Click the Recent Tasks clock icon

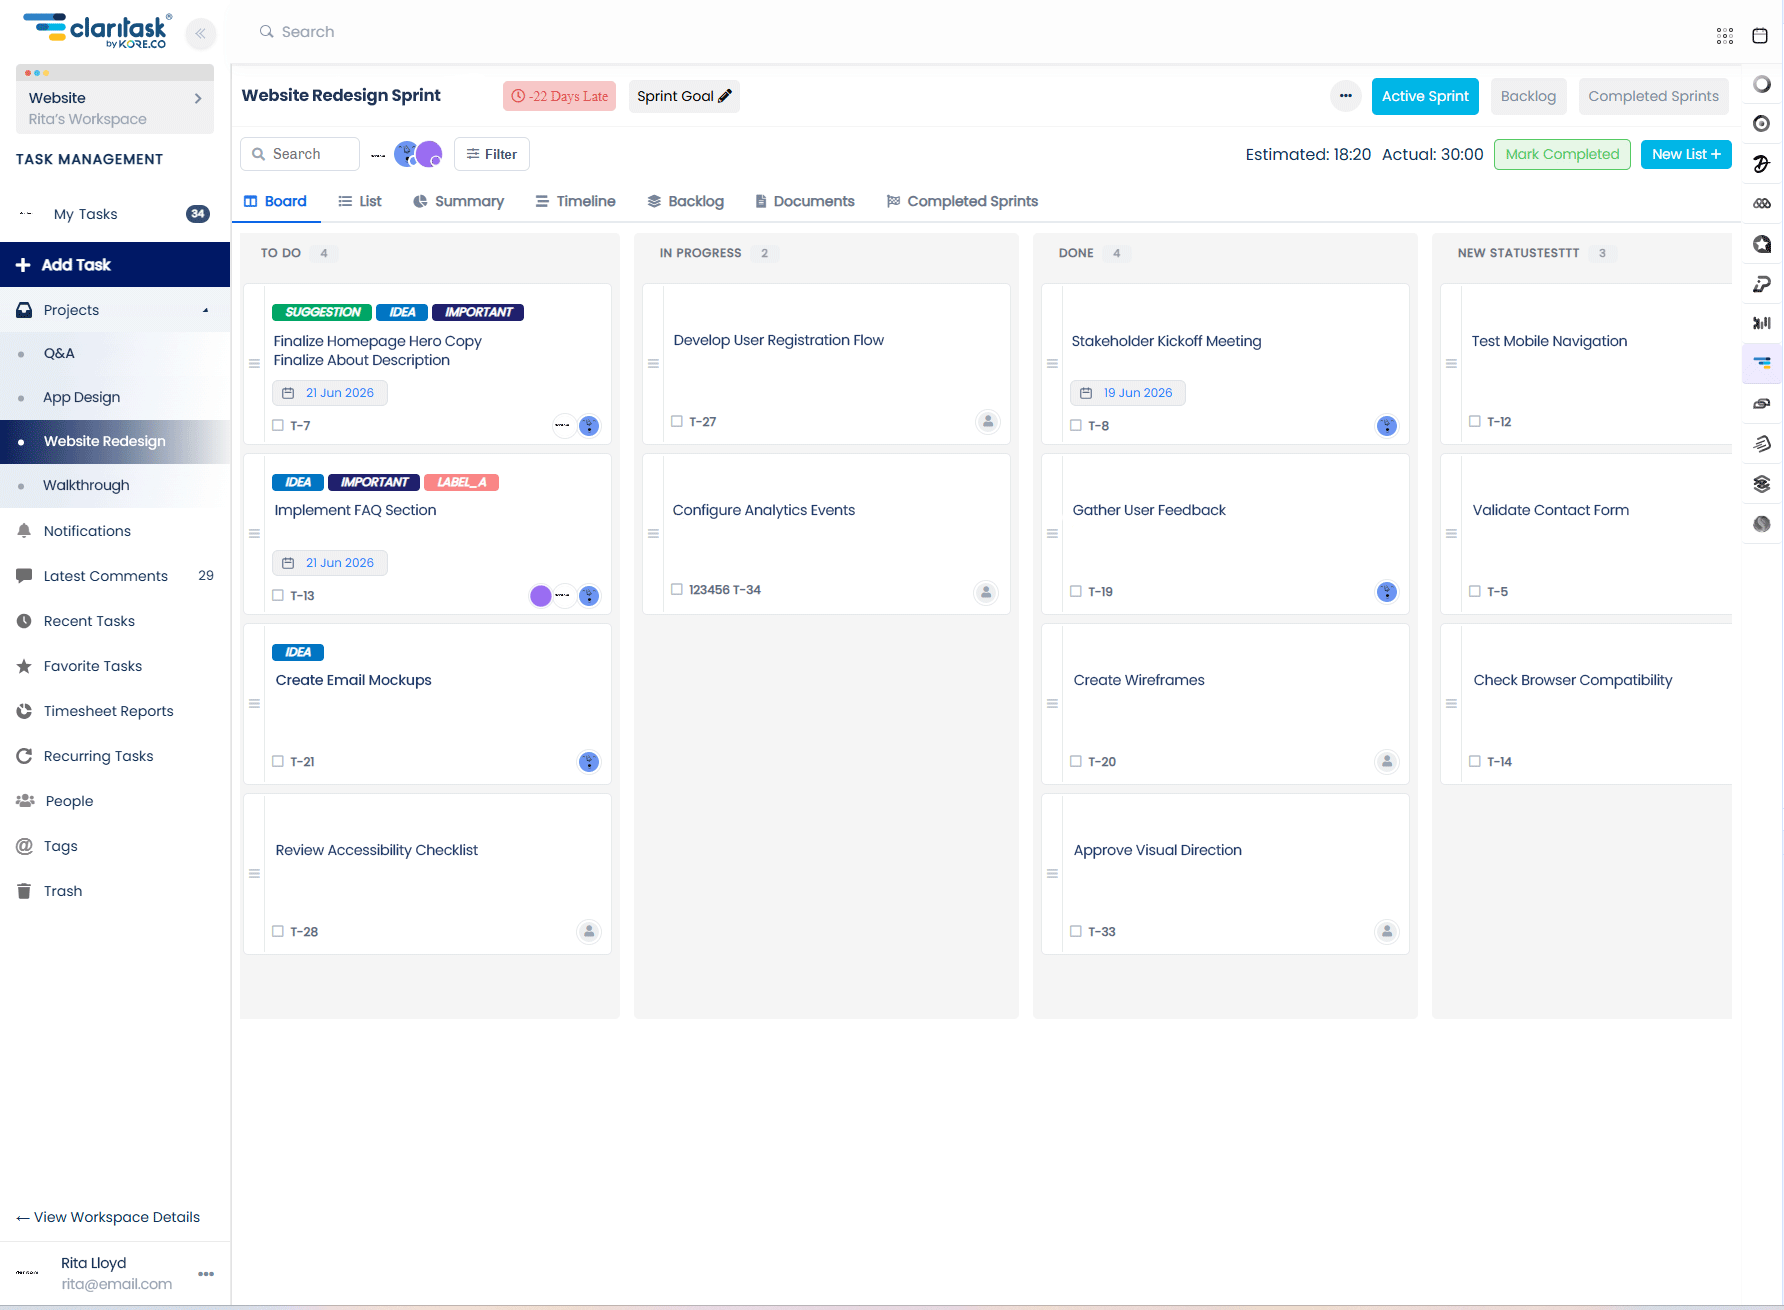(24, 621)
